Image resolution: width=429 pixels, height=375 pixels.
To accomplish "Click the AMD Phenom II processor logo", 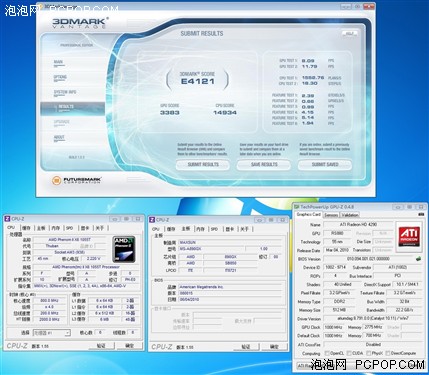I will click(124, 249).
